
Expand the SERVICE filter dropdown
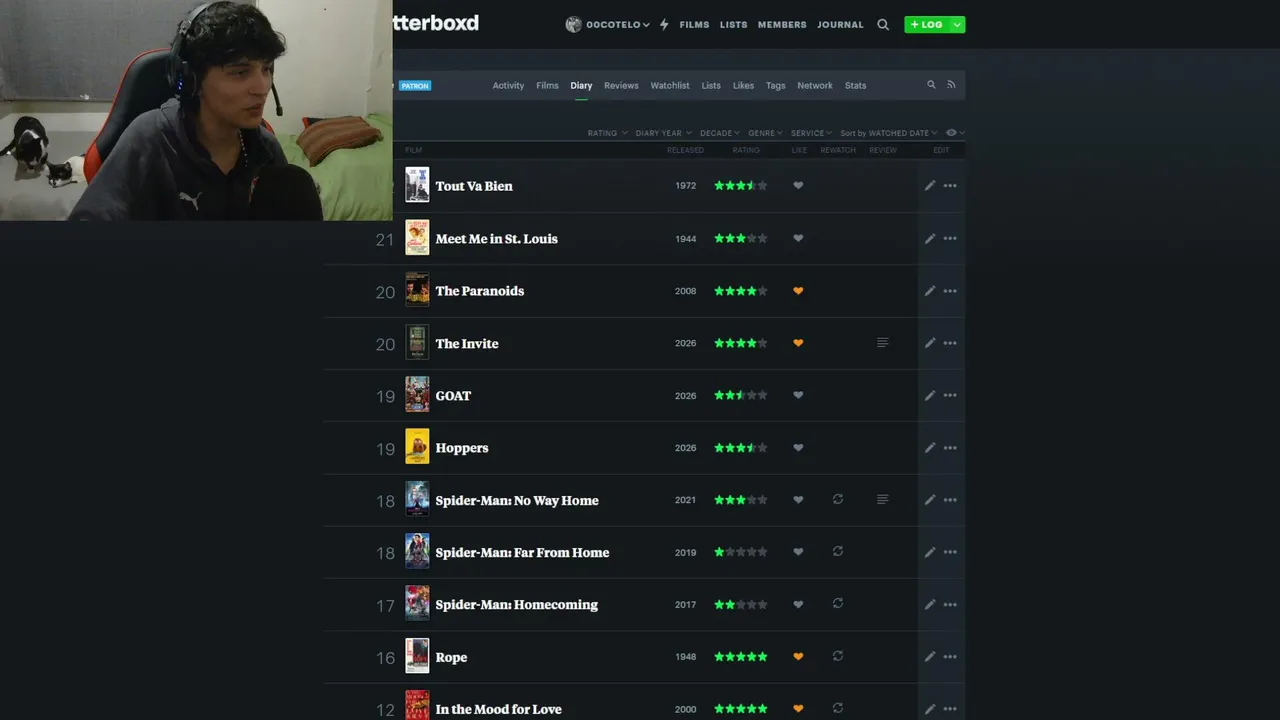pyautogui.click(x=811, y=133)
